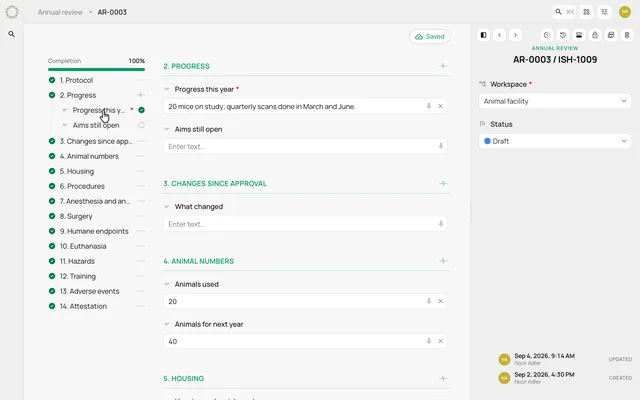640x400 pixels.
Task: Collapse the Progress this year field arrow
Action: point(167,89)
